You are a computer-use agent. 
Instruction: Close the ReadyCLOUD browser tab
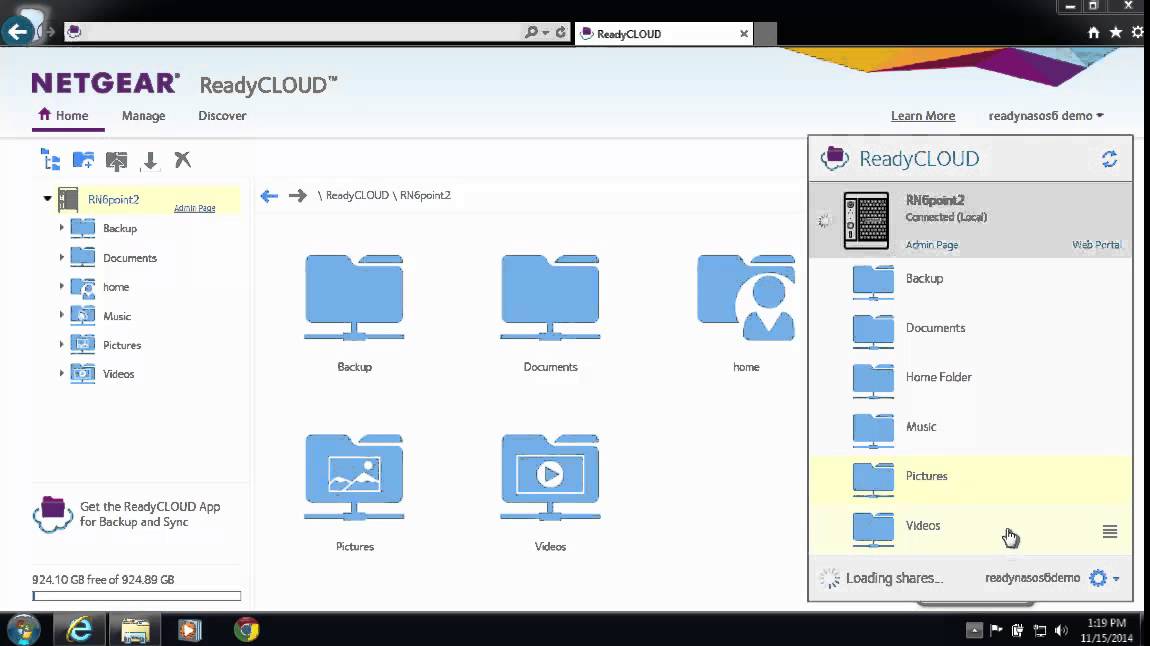744,34
